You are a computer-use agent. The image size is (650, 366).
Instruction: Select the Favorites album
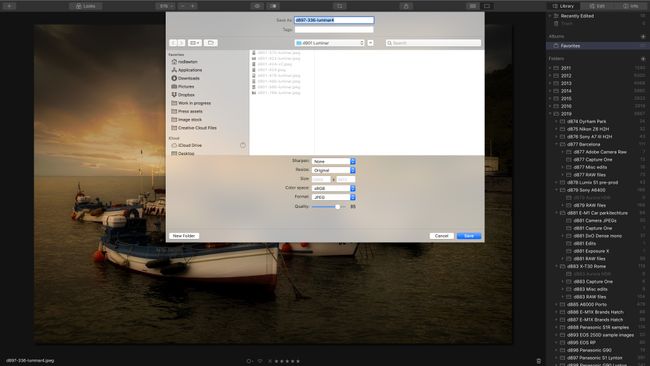(598, 46)
